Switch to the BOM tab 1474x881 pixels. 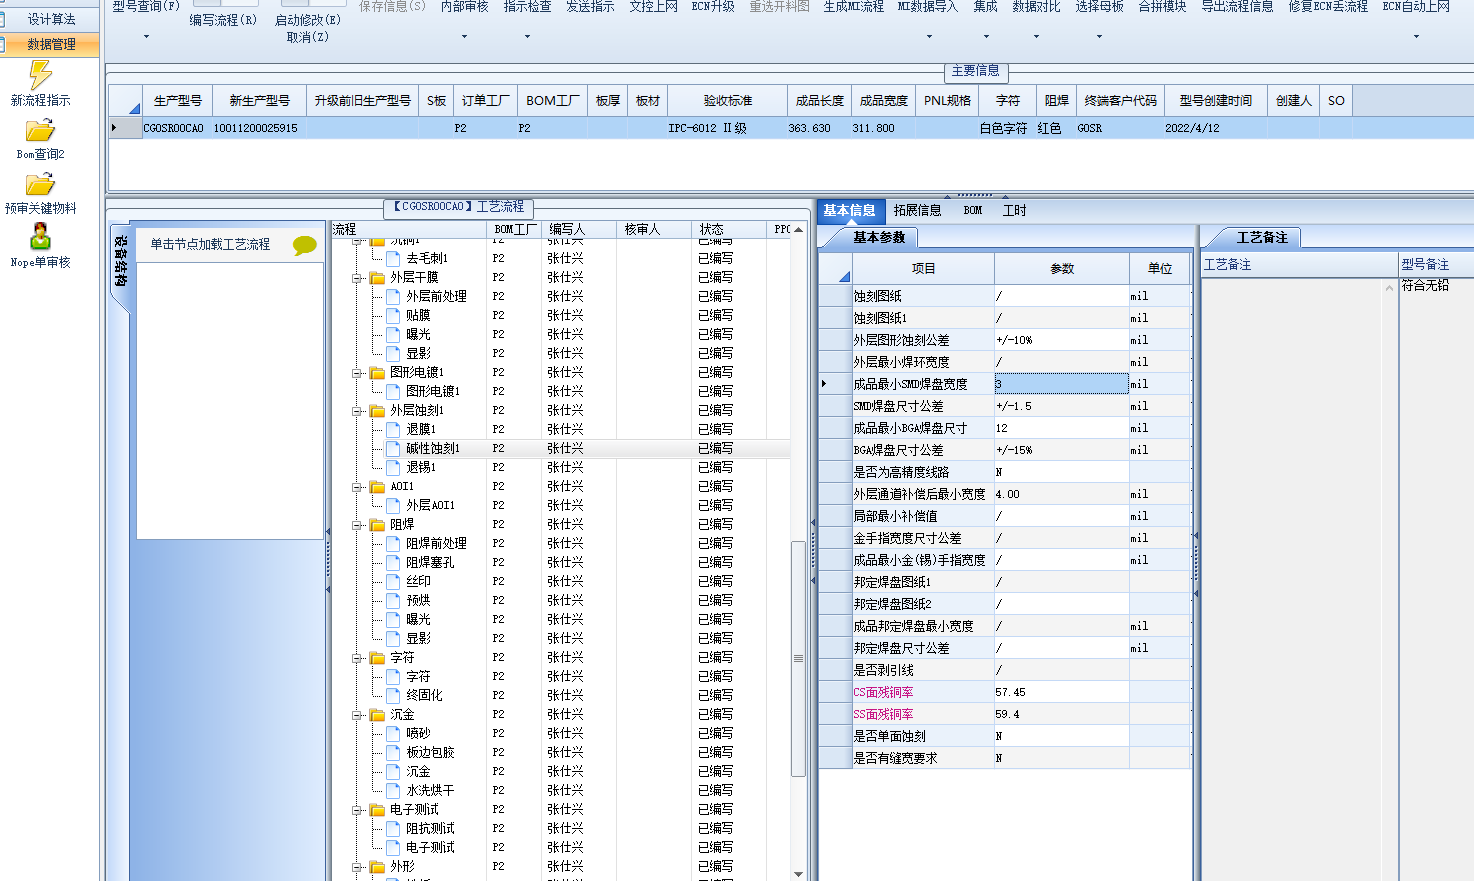point(973,210)
